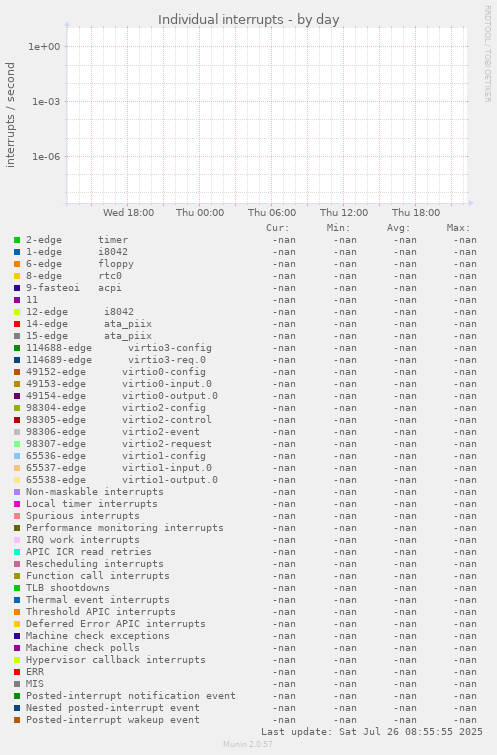The width and height of the screenshot is (497, 755).
Task: Click the cyan APIC ICR read retries swatch
Action: click(x=17, y=552)
